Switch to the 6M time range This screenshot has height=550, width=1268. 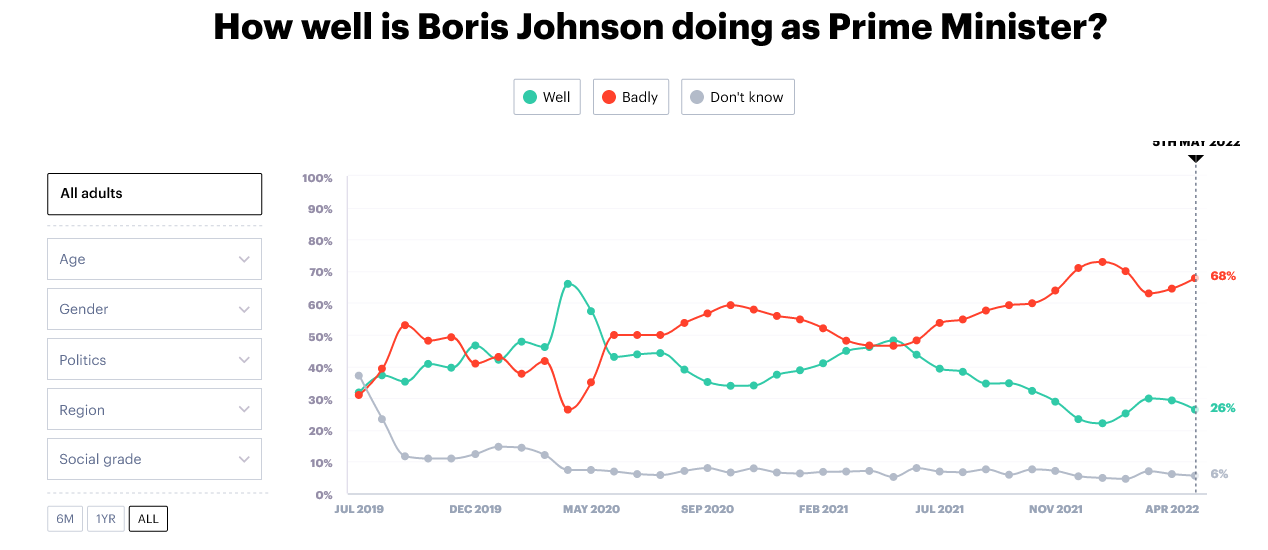tap(65, 519)
